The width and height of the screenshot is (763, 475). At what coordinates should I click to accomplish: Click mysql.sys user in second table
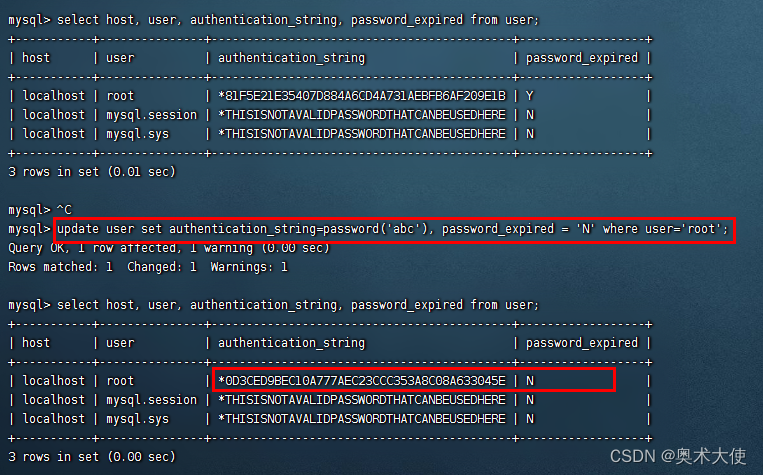click(137, 419)
